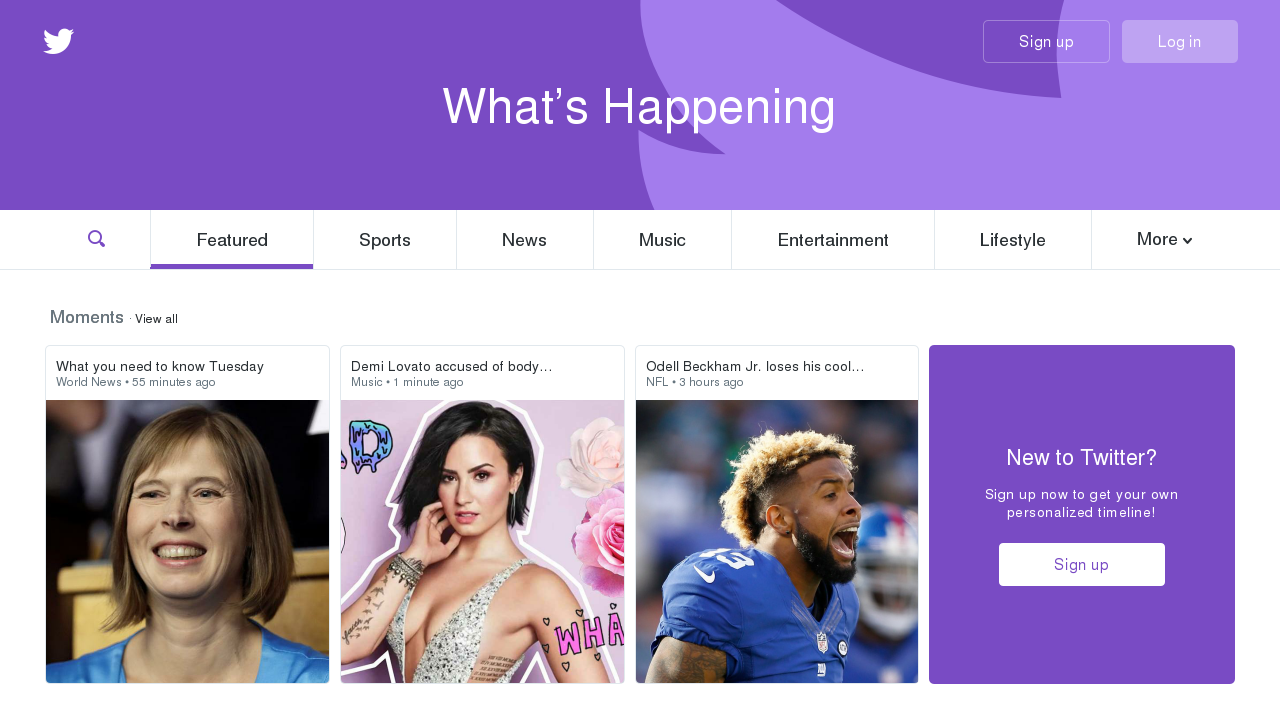Select the Entertainment tab
This screenshot has height=720, width=1280.
coord(833,240)
